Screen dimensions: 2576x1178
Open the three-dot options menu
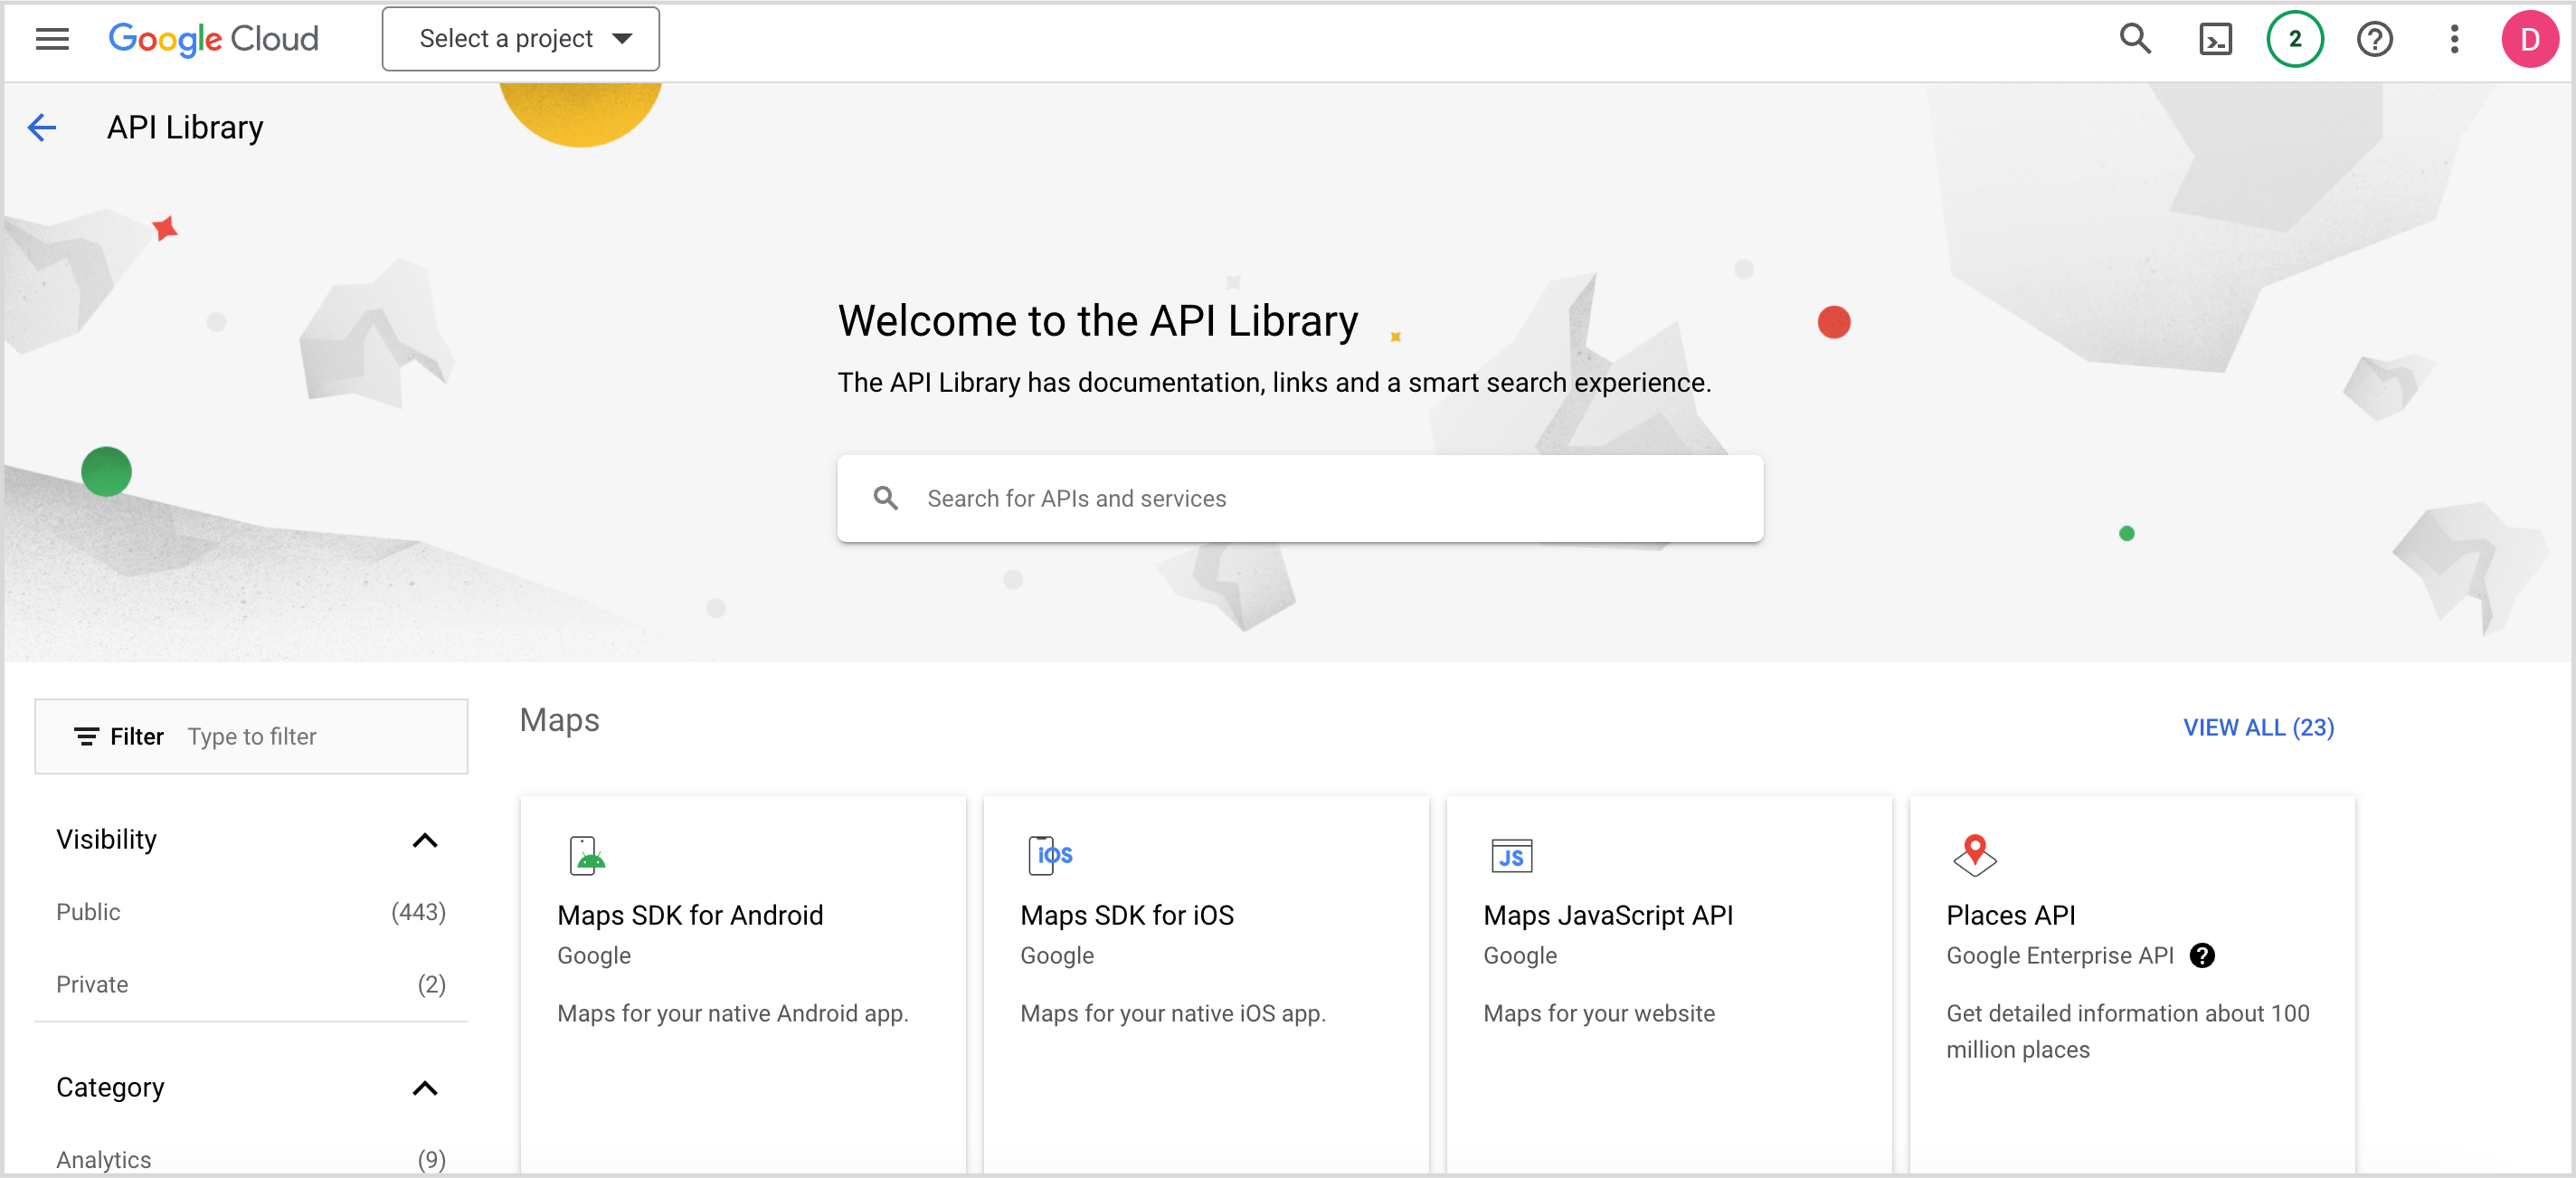coord(2454,38)
